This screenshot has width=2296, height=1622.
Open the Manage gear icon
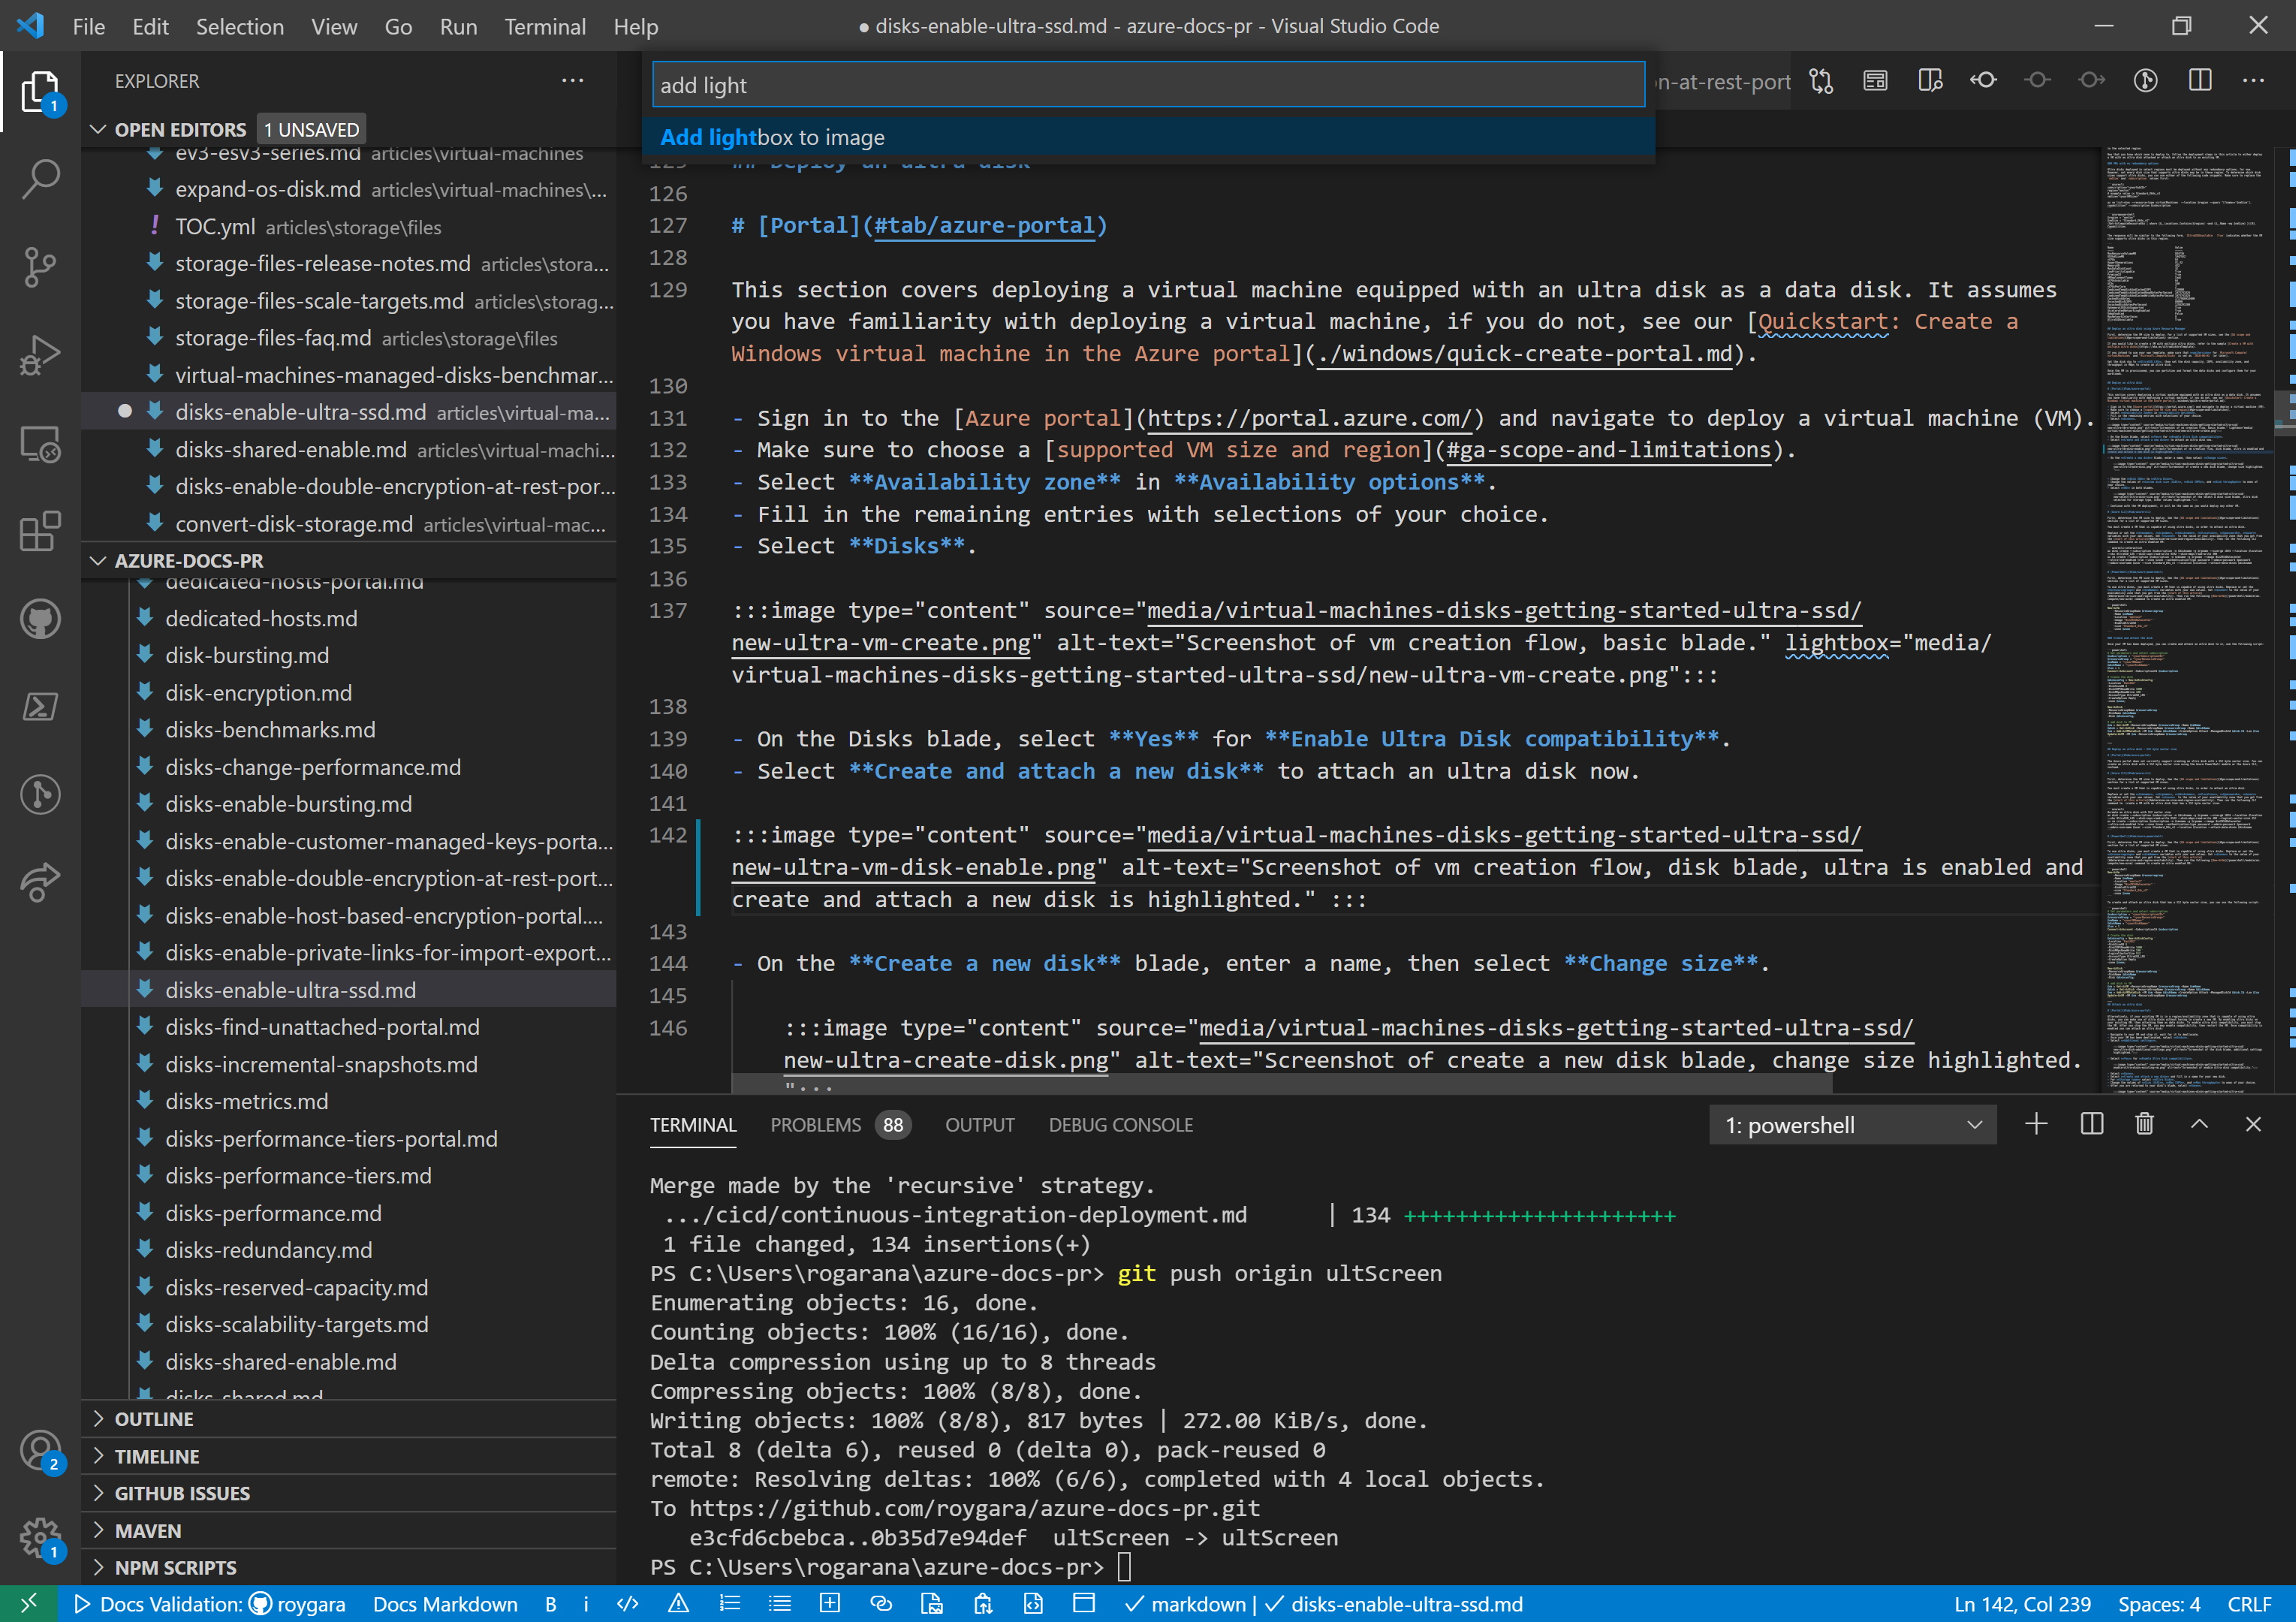point(40,1538)
